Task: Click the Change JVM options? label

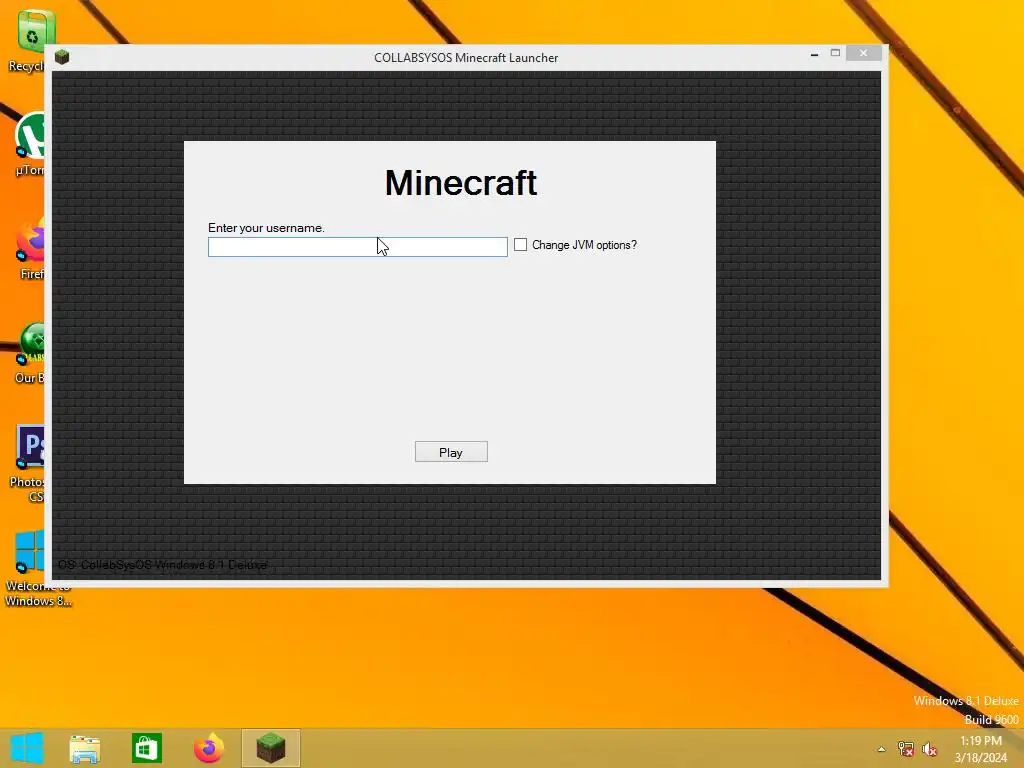Action: (584, 245)
